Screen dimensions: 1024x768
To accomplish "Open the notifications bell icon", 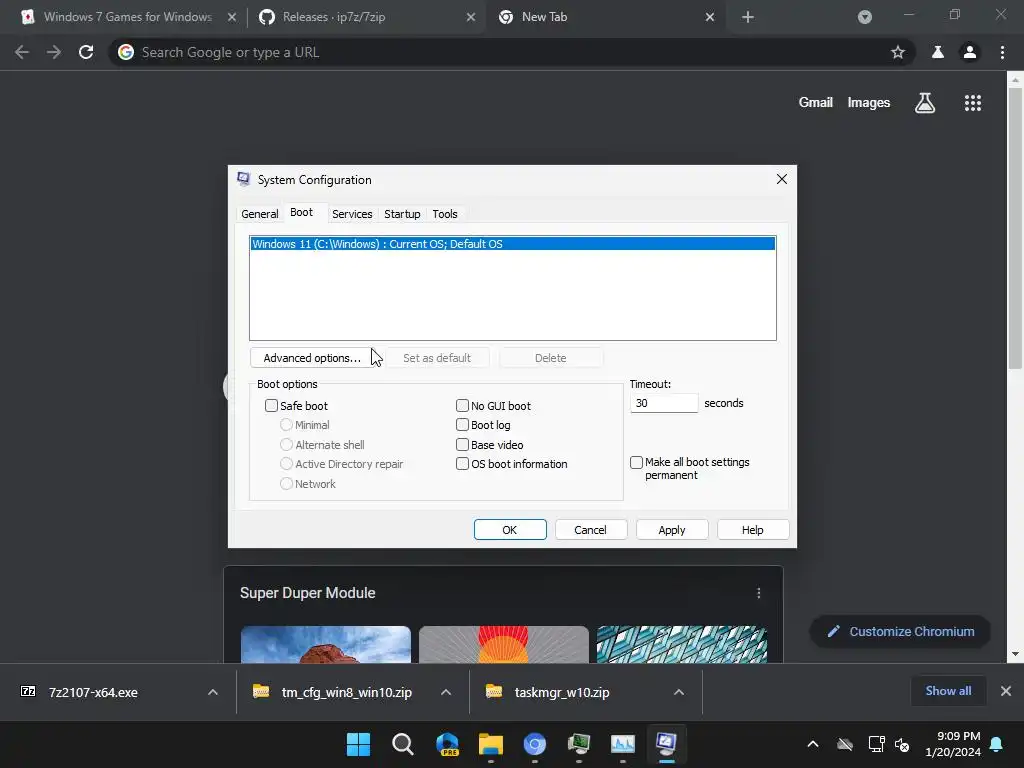I will pyautogui.click(x=996, y=744).
